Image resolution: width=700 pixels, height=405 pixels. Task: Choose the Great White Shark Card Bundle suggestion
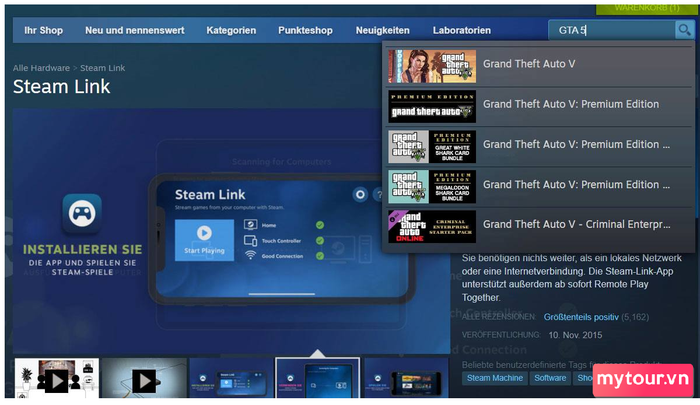pos(539,146)
